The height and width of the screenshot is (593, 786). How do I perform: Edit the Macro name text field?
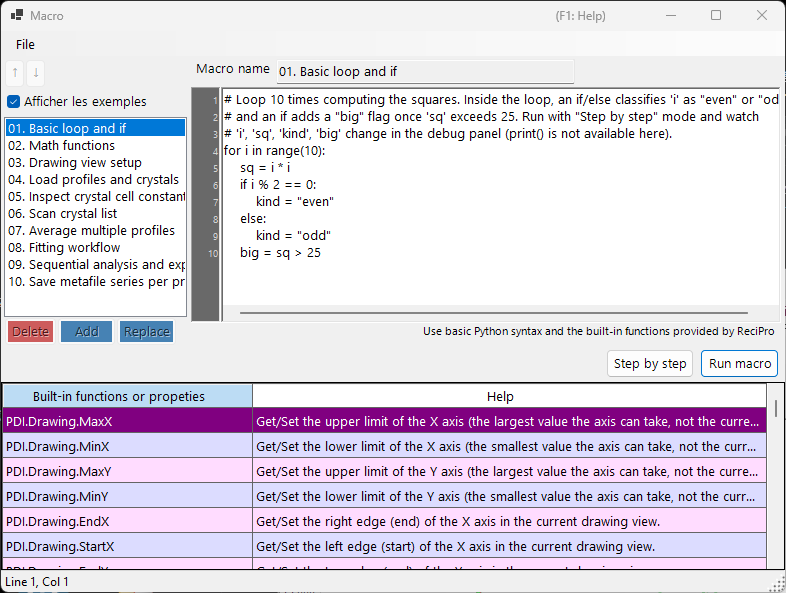(426, 72)
